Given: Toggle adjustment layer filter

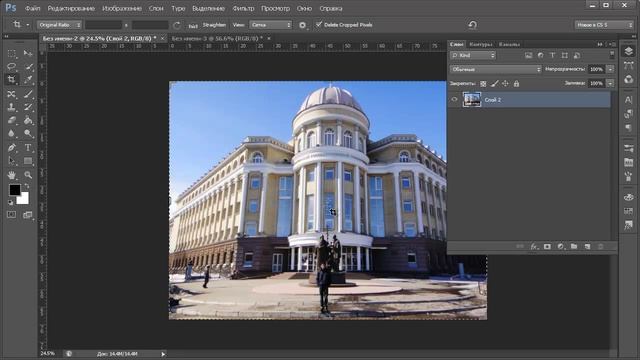Looking at the screenshot, I should (x=540, y=56).
